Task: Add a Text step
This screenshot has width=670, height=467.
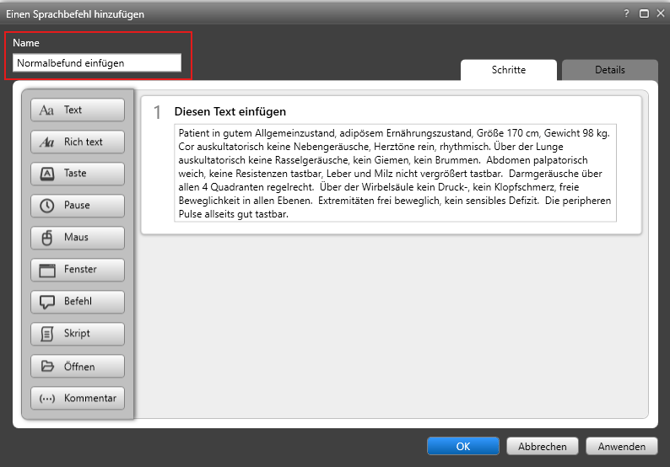Action: coord(77,110)
